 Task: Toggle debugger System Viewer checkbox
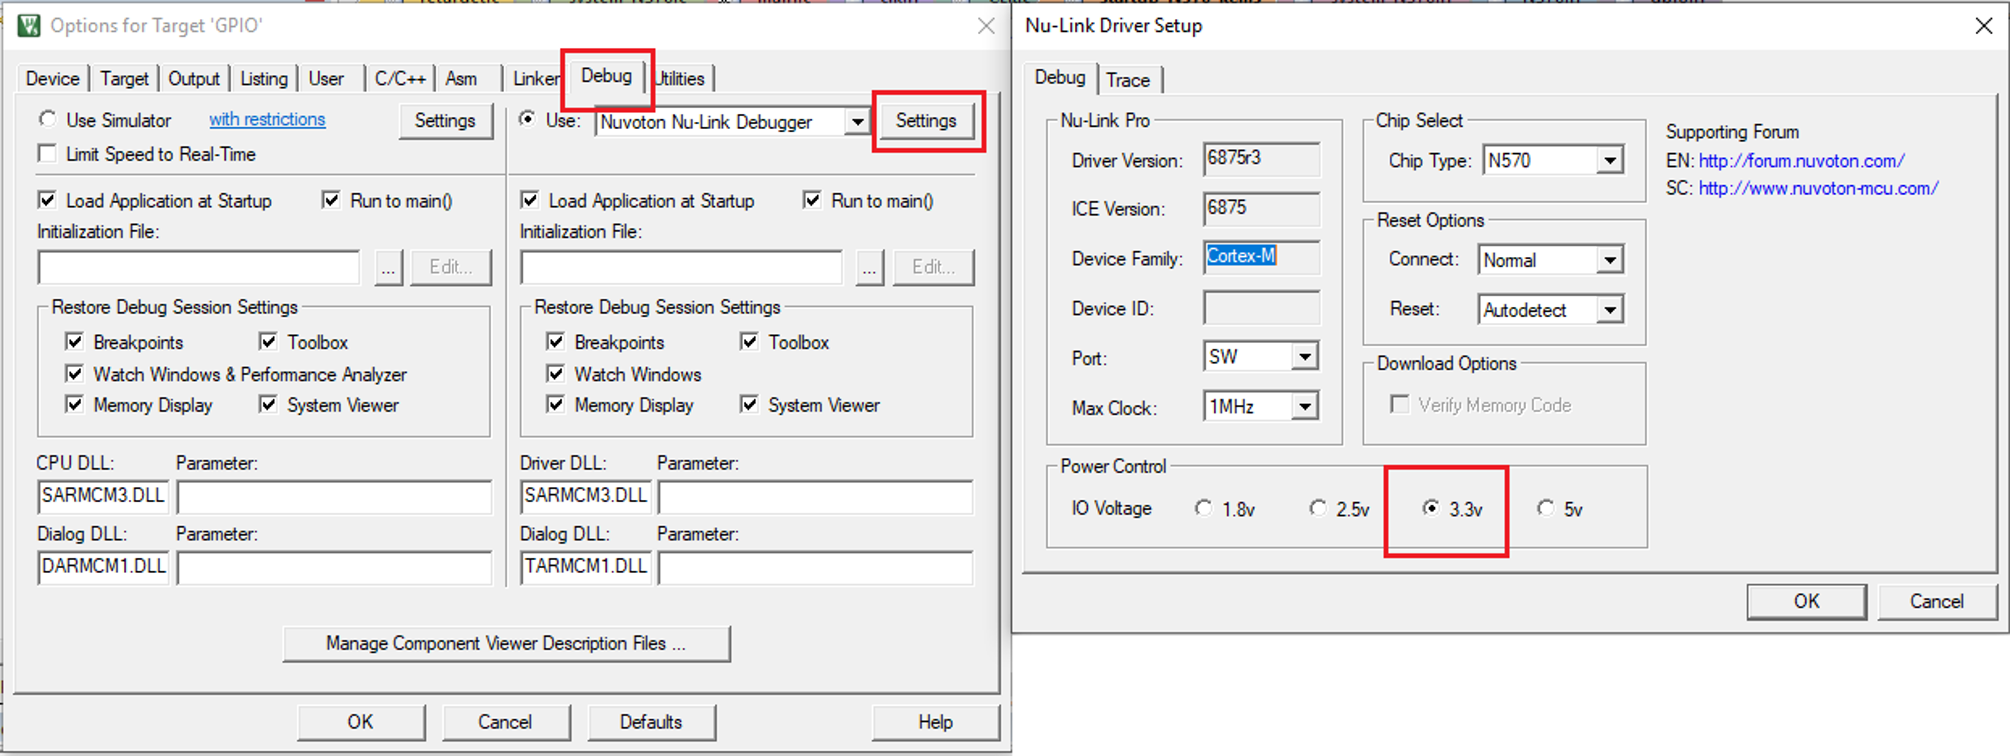(749, 405)
